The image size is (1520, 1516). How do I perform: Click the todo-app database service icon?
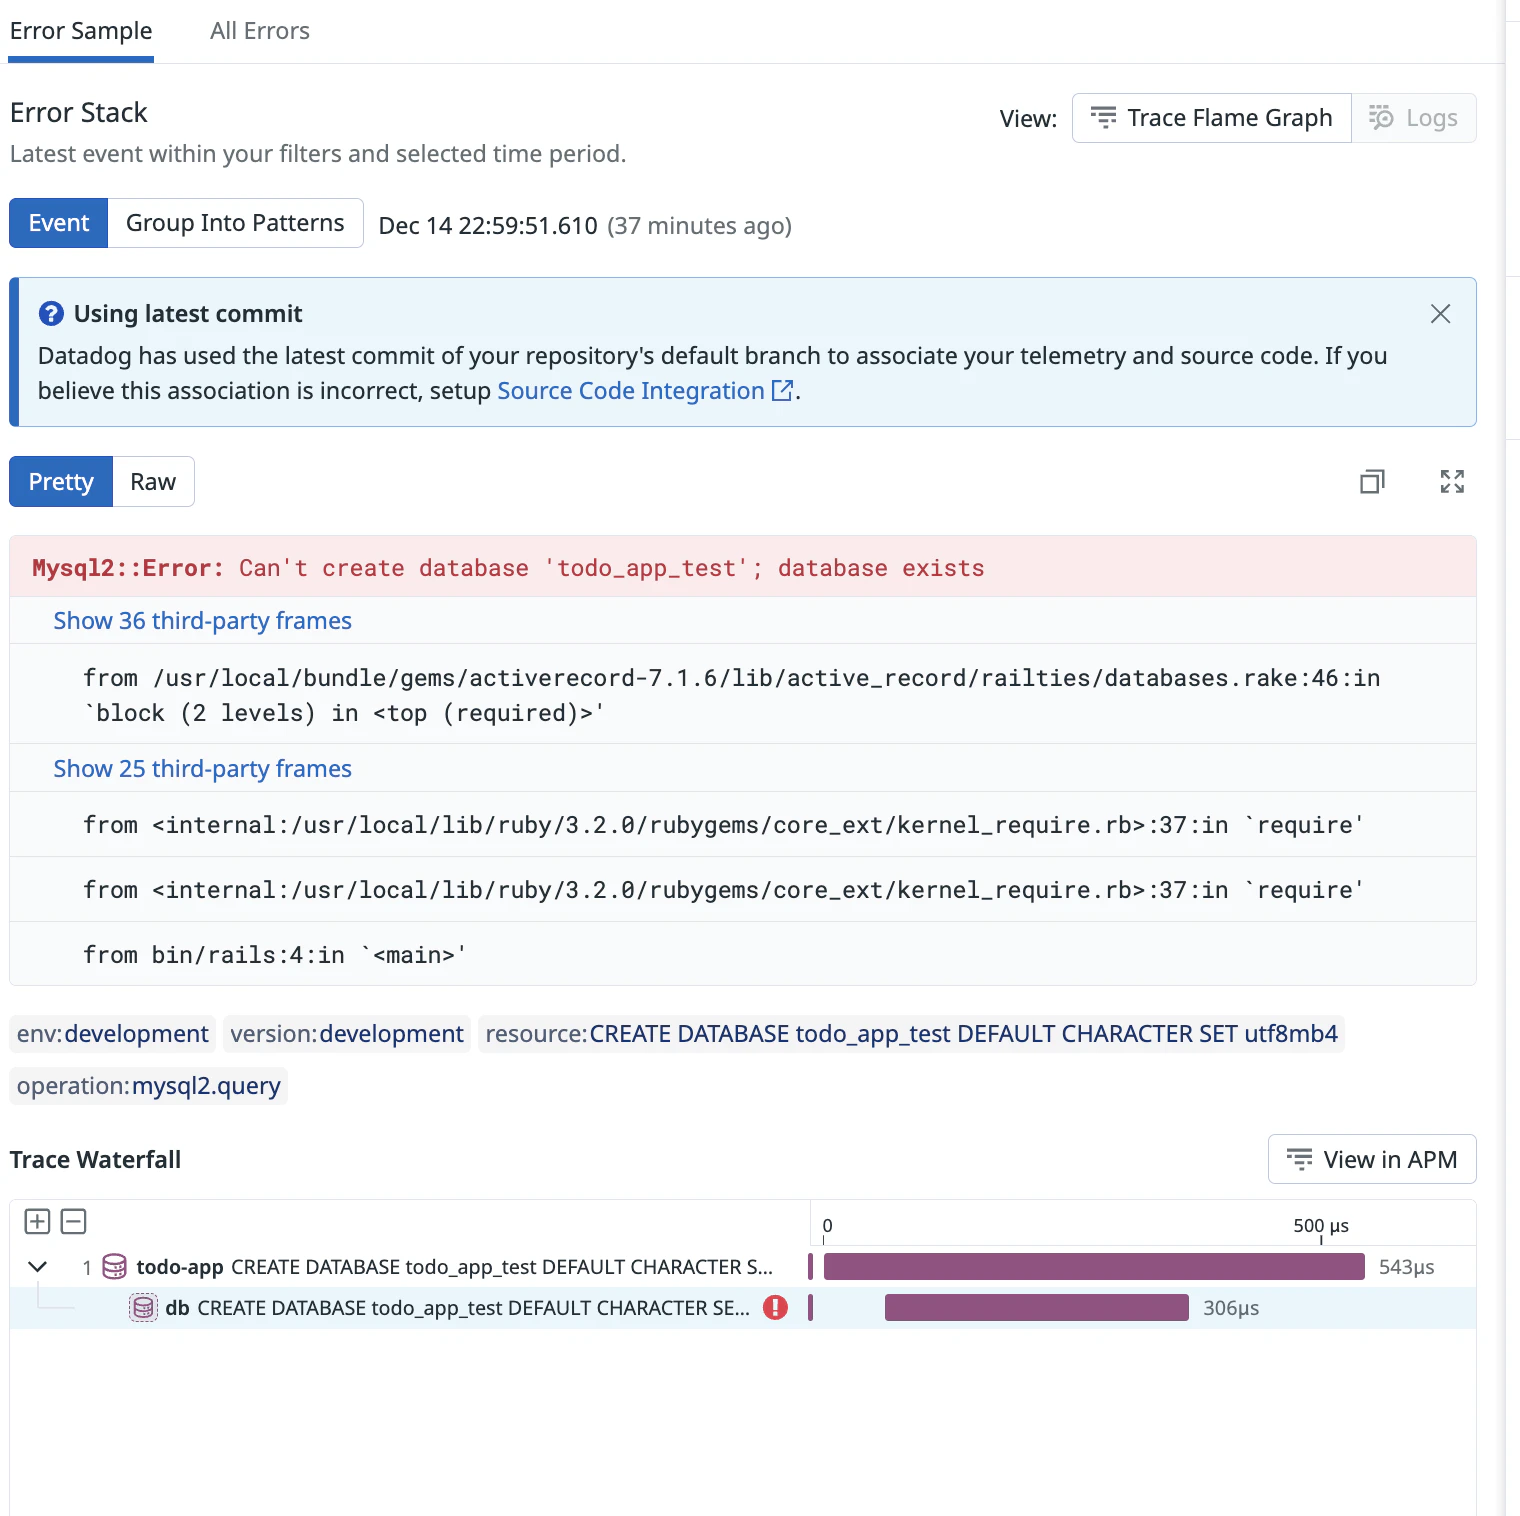pos(115,1267)
